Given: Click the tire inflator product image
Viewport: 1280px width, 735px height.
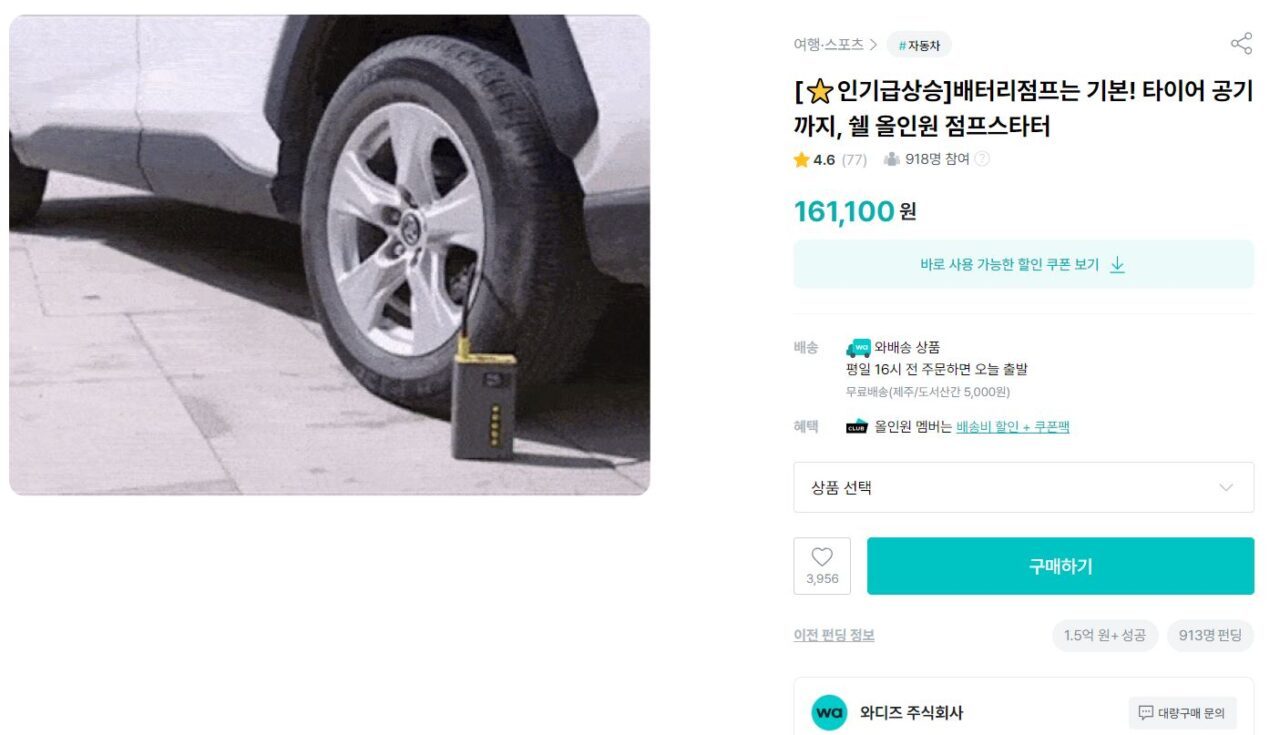Looking at the screenshot, I should [329, 255].
